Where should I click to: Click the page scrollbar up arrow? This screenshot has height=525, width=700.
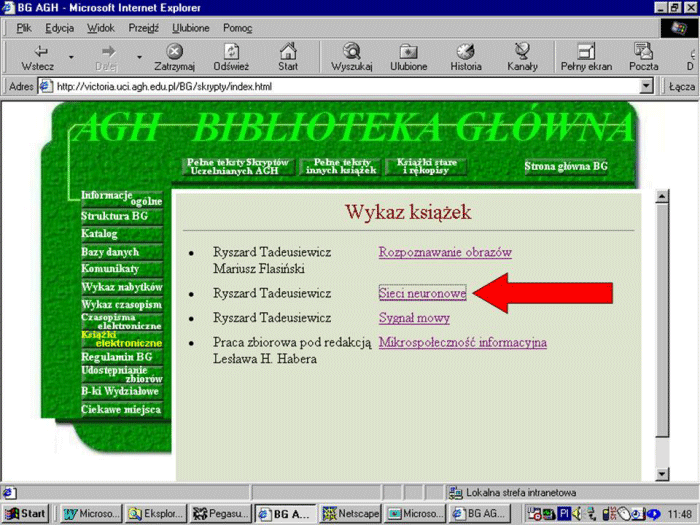pyautogui.click(x=662, y=196)
